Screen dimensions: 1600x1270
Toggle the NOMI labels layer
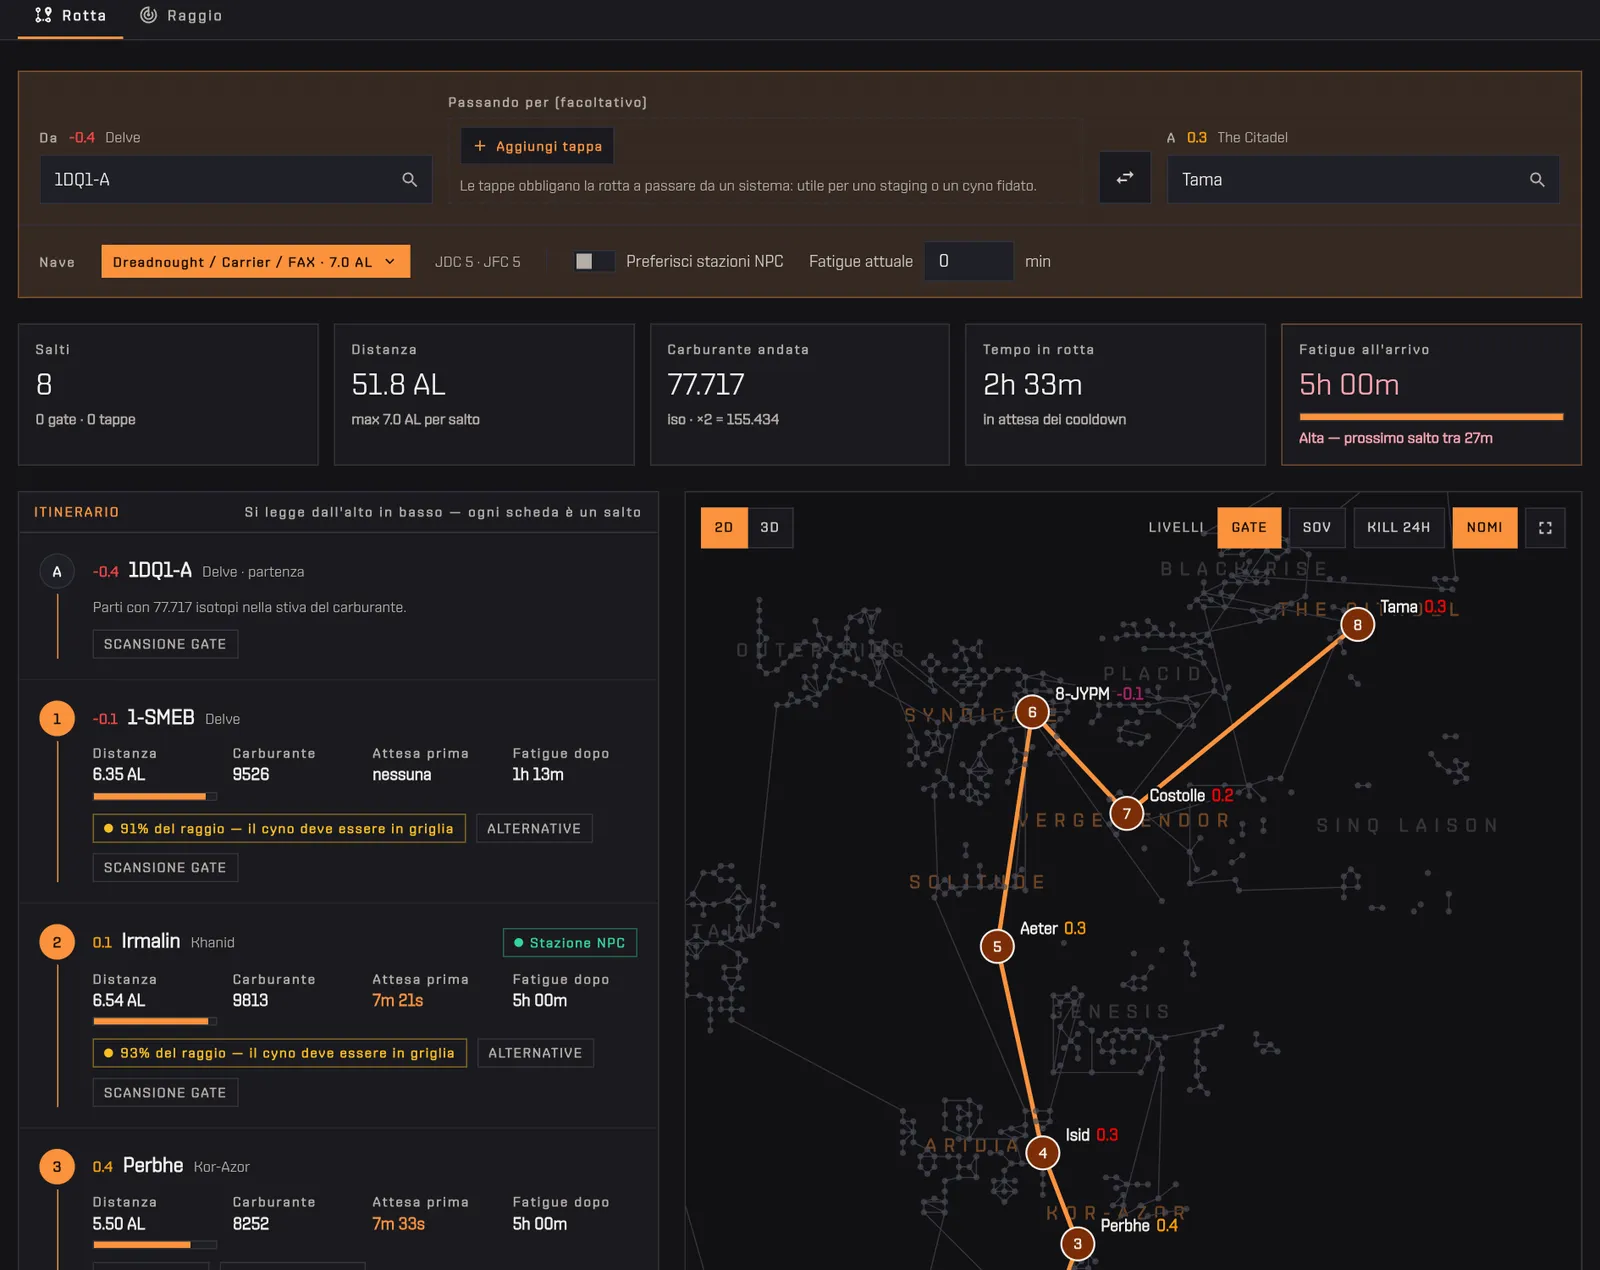(1485, 528)
